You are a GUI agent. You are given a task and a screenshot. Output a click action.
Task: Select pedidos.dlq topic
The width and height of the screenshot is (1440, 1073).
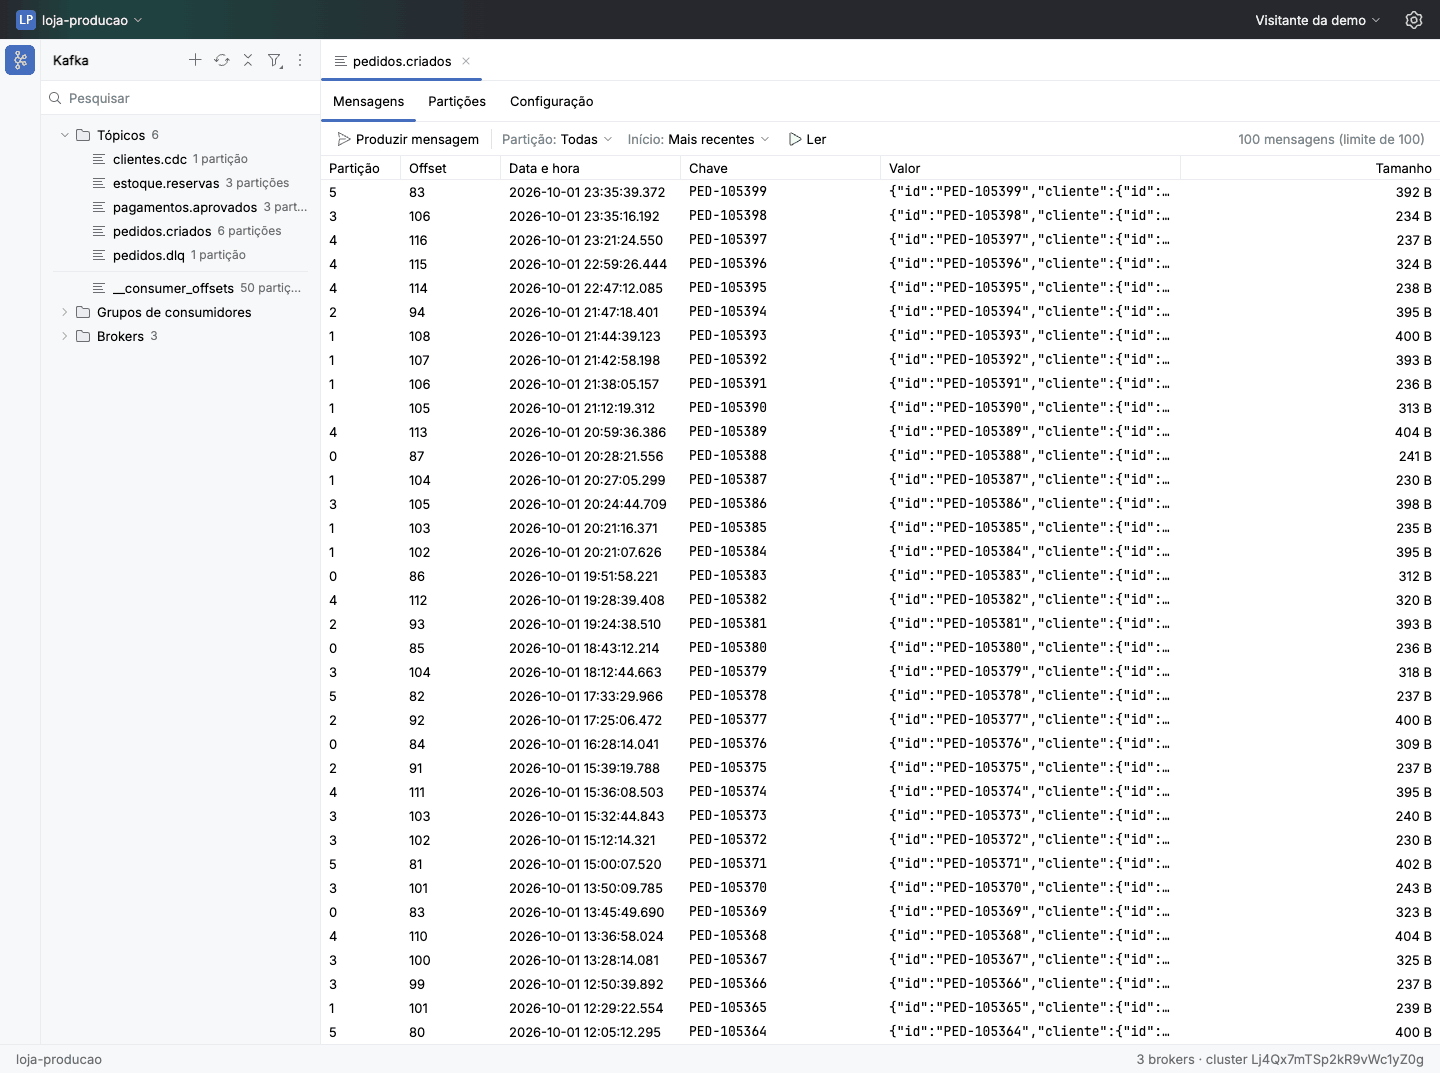[x=180, y=255]
